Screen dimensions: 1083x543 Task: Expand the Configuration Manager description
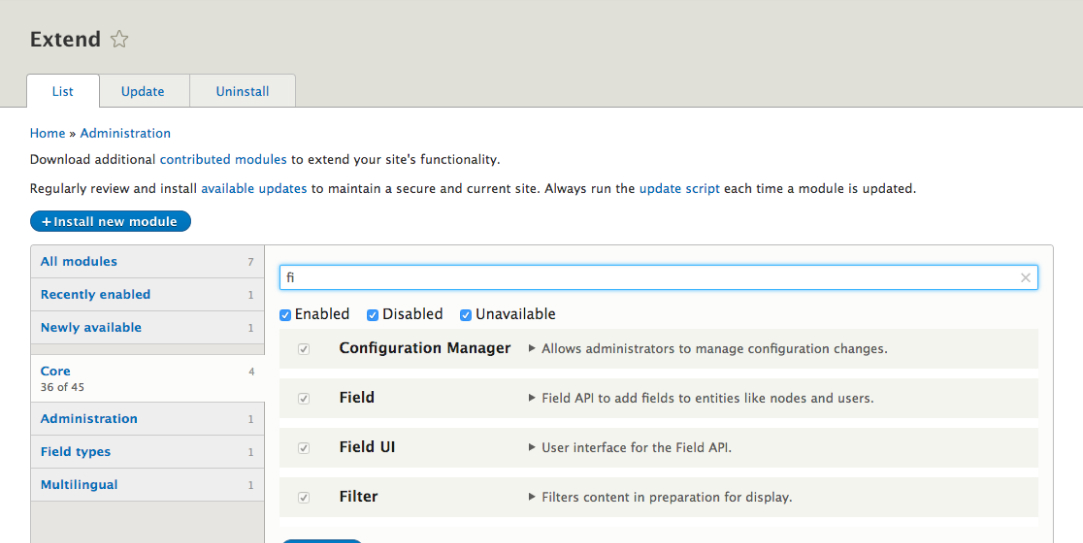(532, 349)
